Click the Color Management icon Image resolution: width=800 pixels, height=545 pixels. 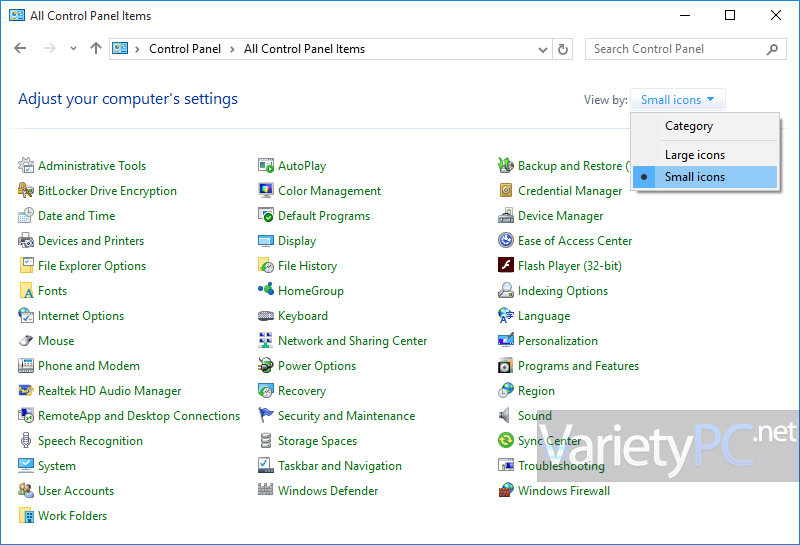(266, 190)
